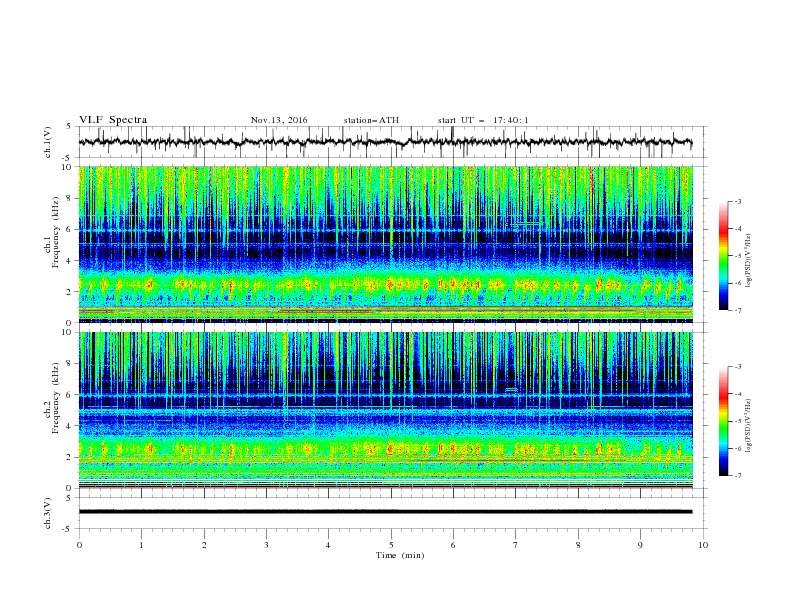Image resolution: width=792 pixels, height=612 pixels.
Task: Click the ch.2 'Frequency (kHz)' axis label
Action: [x=55, y=398]
